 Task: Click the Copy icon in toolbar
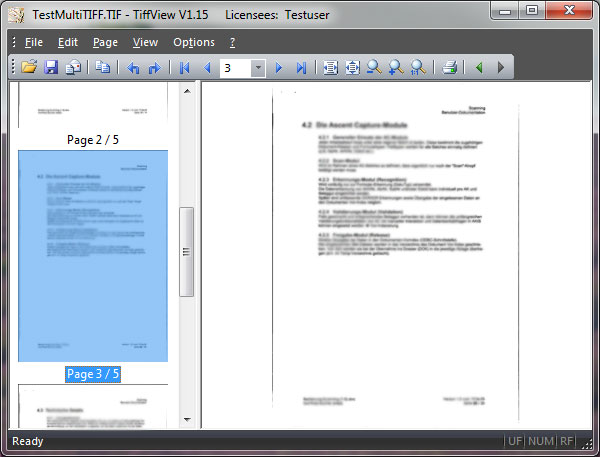coord(104,68)
